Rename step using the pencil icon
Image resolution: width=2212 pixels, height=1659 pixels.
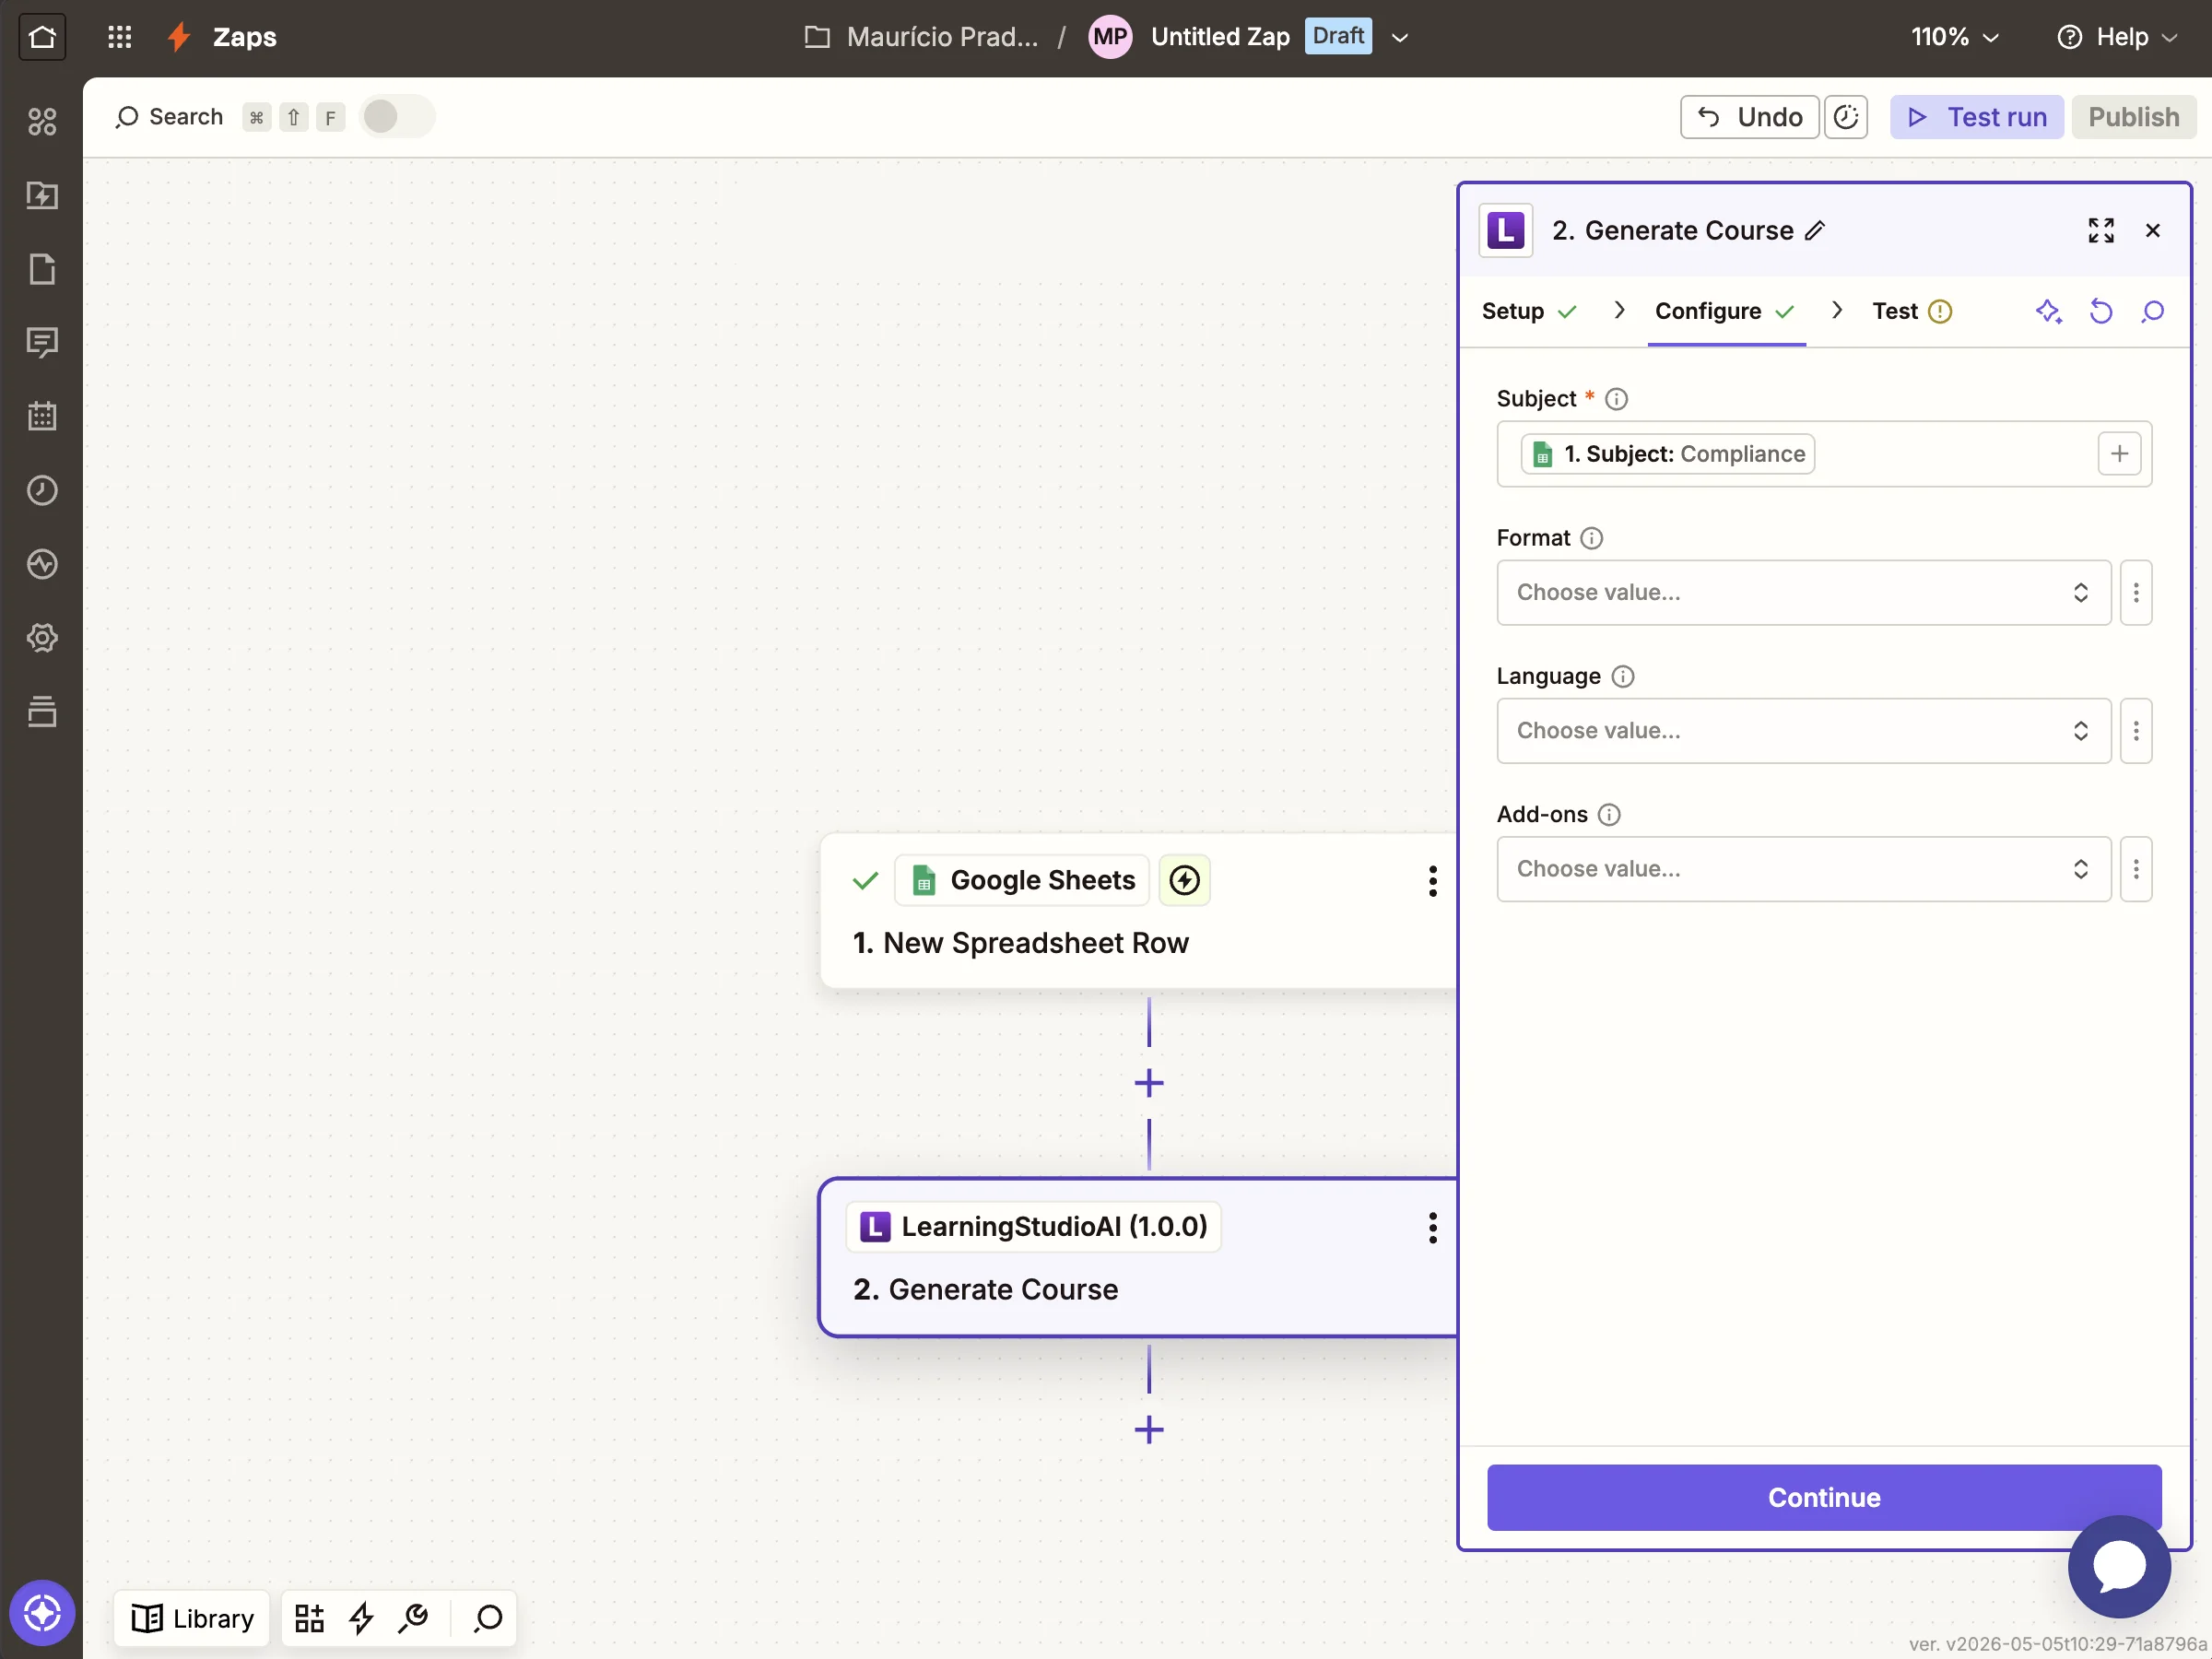[x=1815, y=231]
